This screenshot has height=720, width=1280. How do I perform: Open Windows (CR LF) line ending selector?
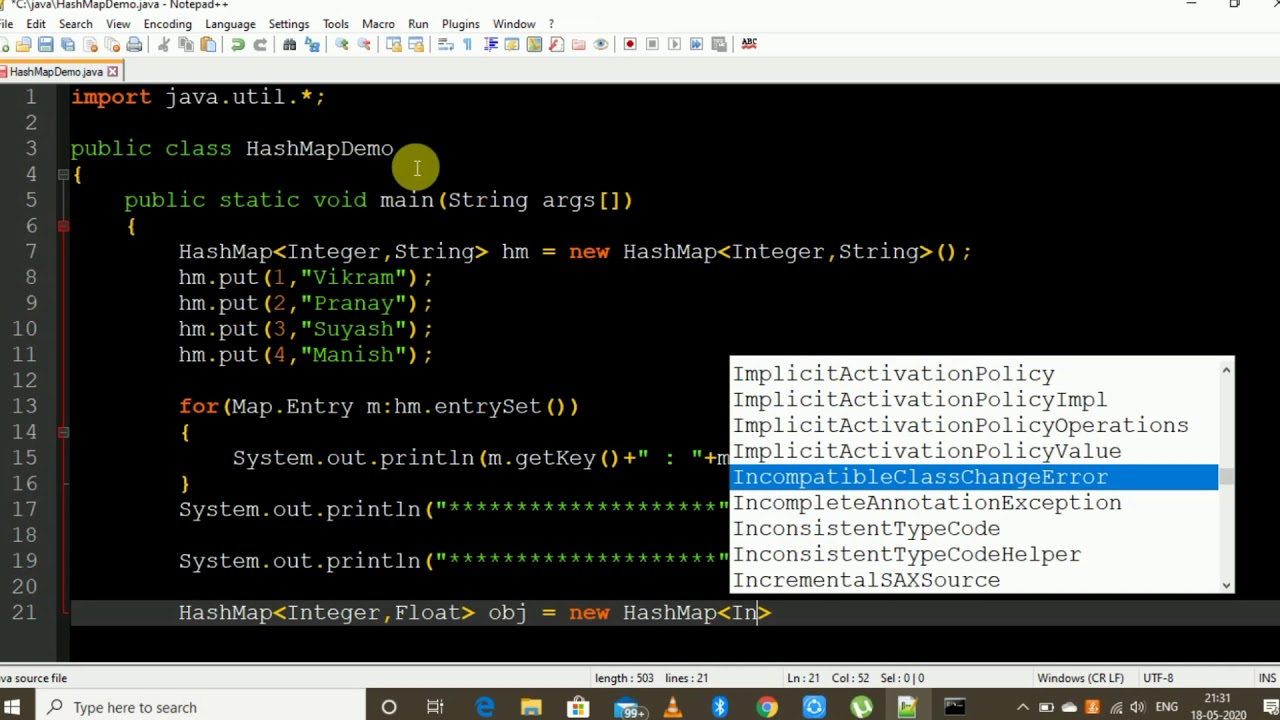pos(1080,678)
